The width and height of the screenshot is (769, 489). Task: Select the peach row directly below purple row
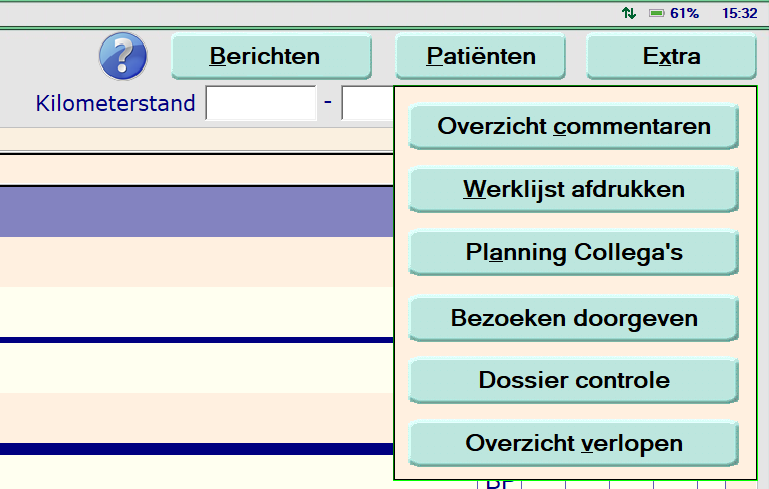coord(197,262)
